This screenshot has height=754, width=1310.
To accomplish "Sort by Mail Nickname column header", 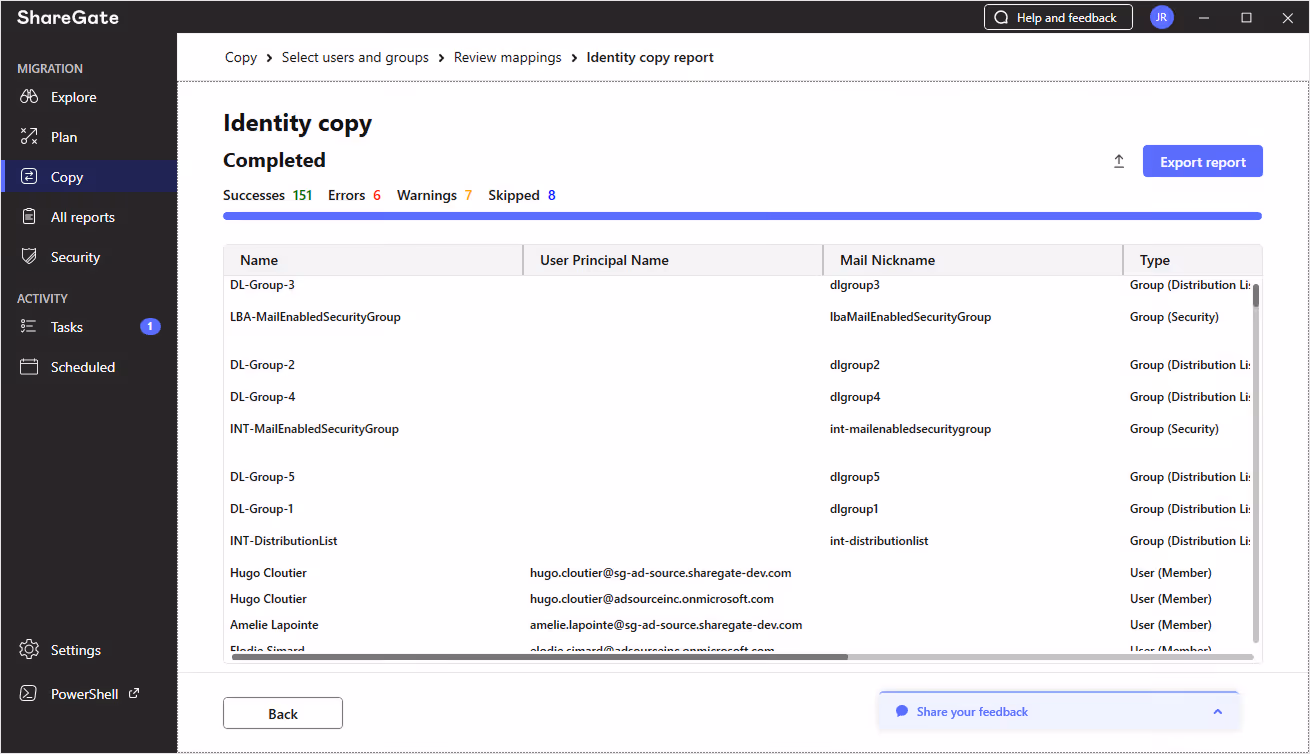I will (x=973, y=260).
